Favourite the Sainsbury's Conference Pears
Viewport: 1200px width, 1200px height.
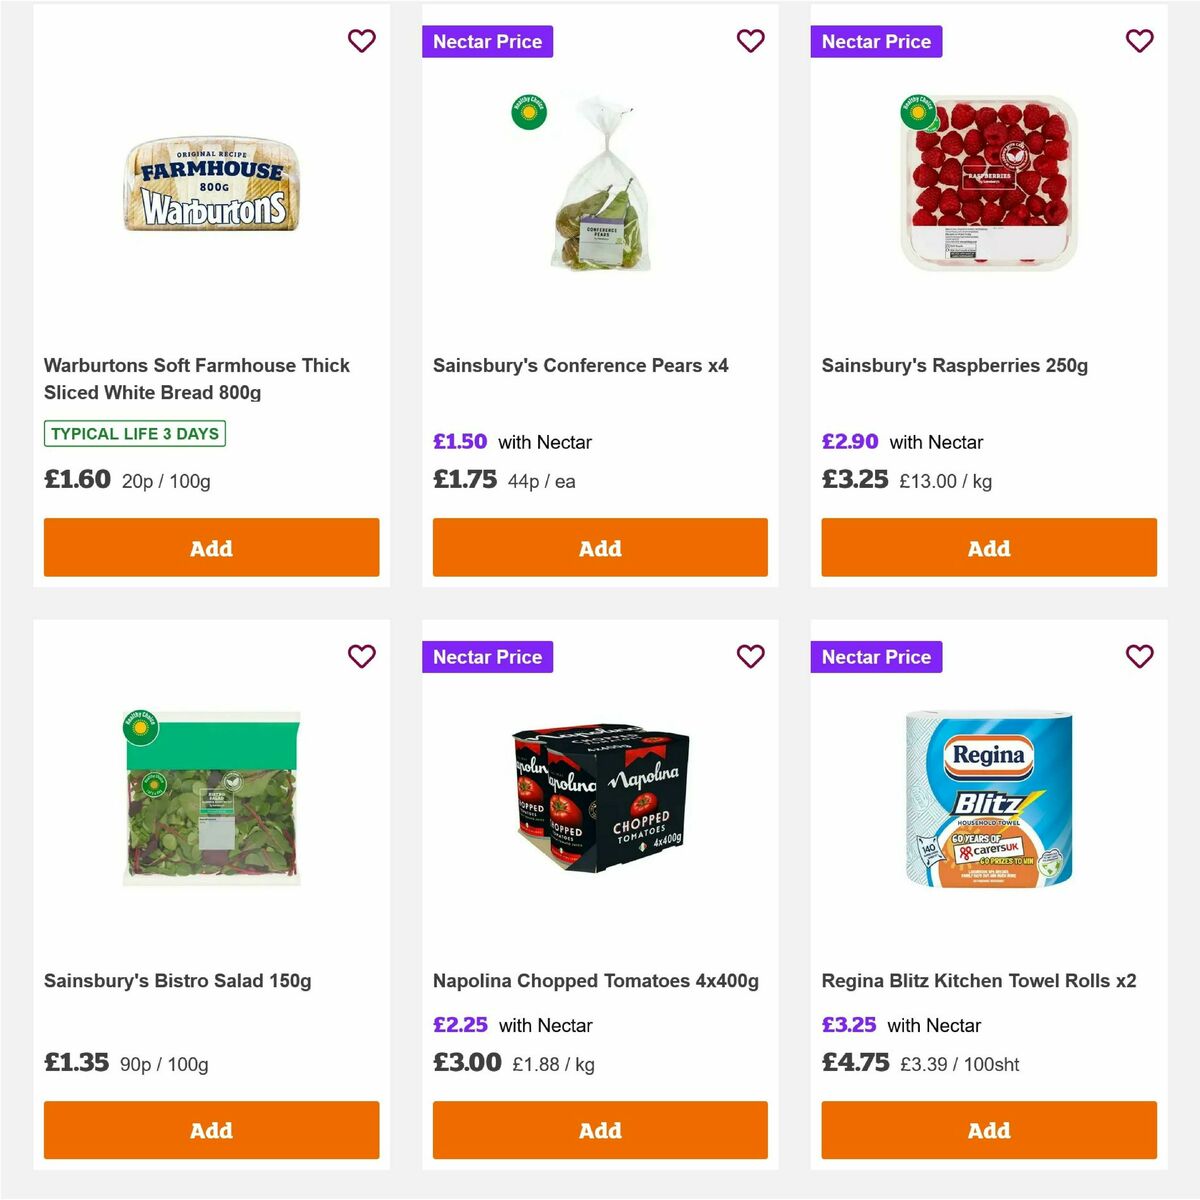click(x=751, y=40)
